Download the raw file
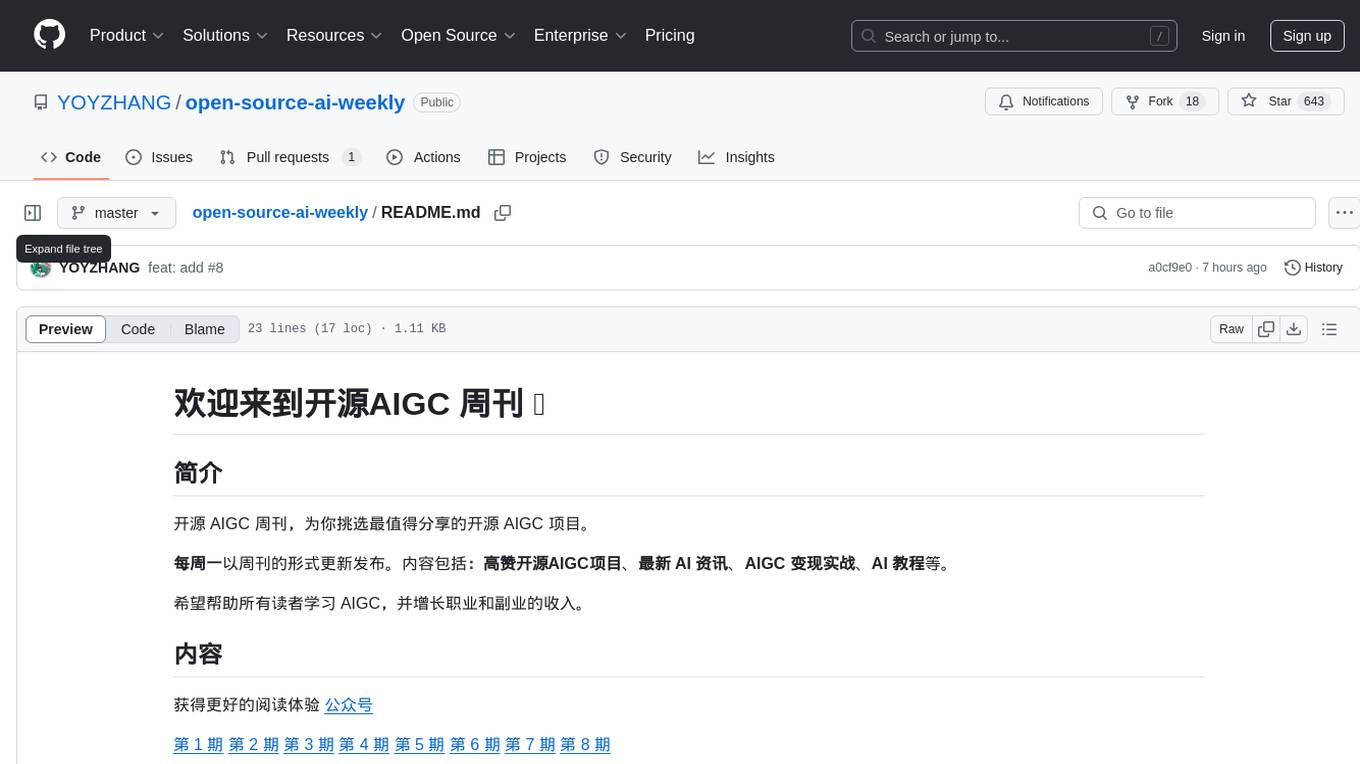Image resolution: width=1360 pixels, height=764 pixels. (1294, 329)
